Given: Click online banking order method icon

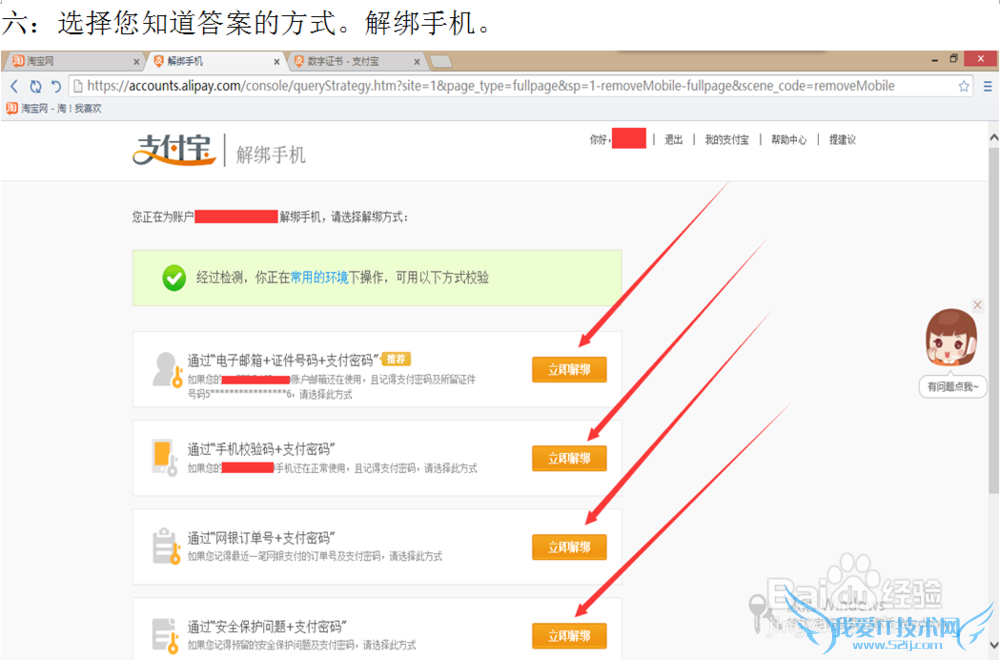Looking at the screenshot, I should tap(166, 546).
